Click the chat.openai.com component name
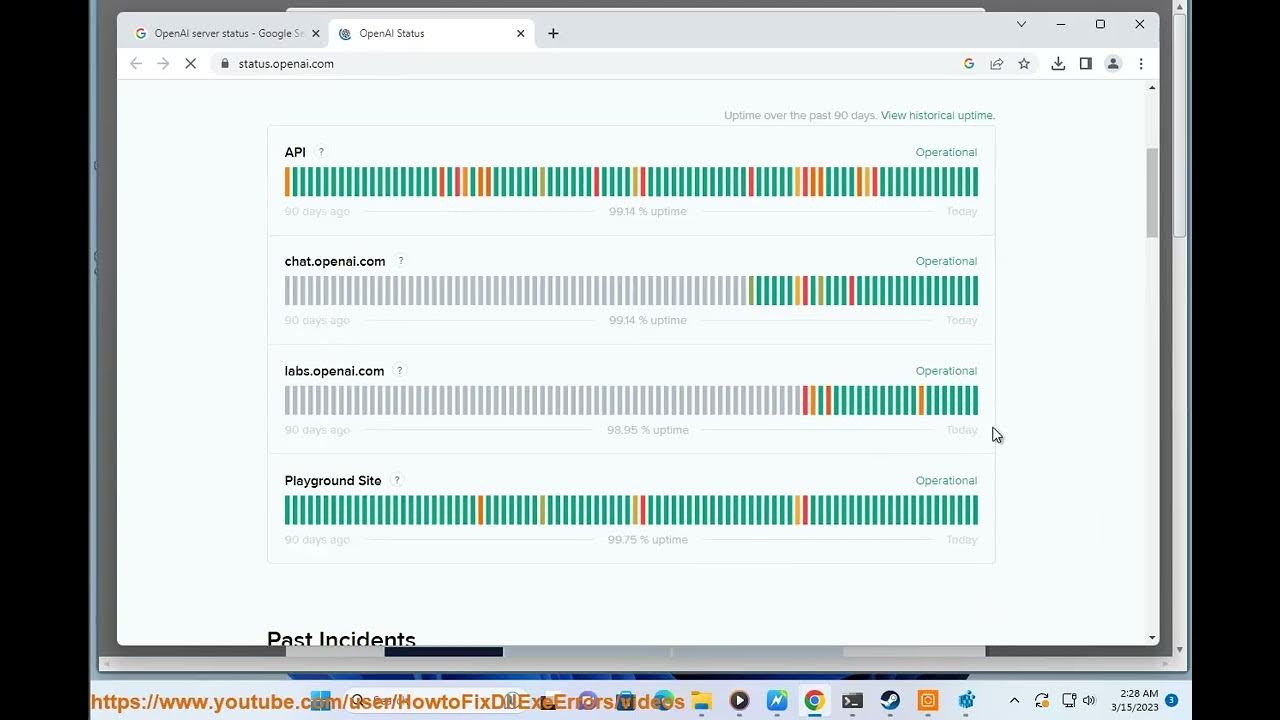The image size is (1280, 720). pos(335,261)
